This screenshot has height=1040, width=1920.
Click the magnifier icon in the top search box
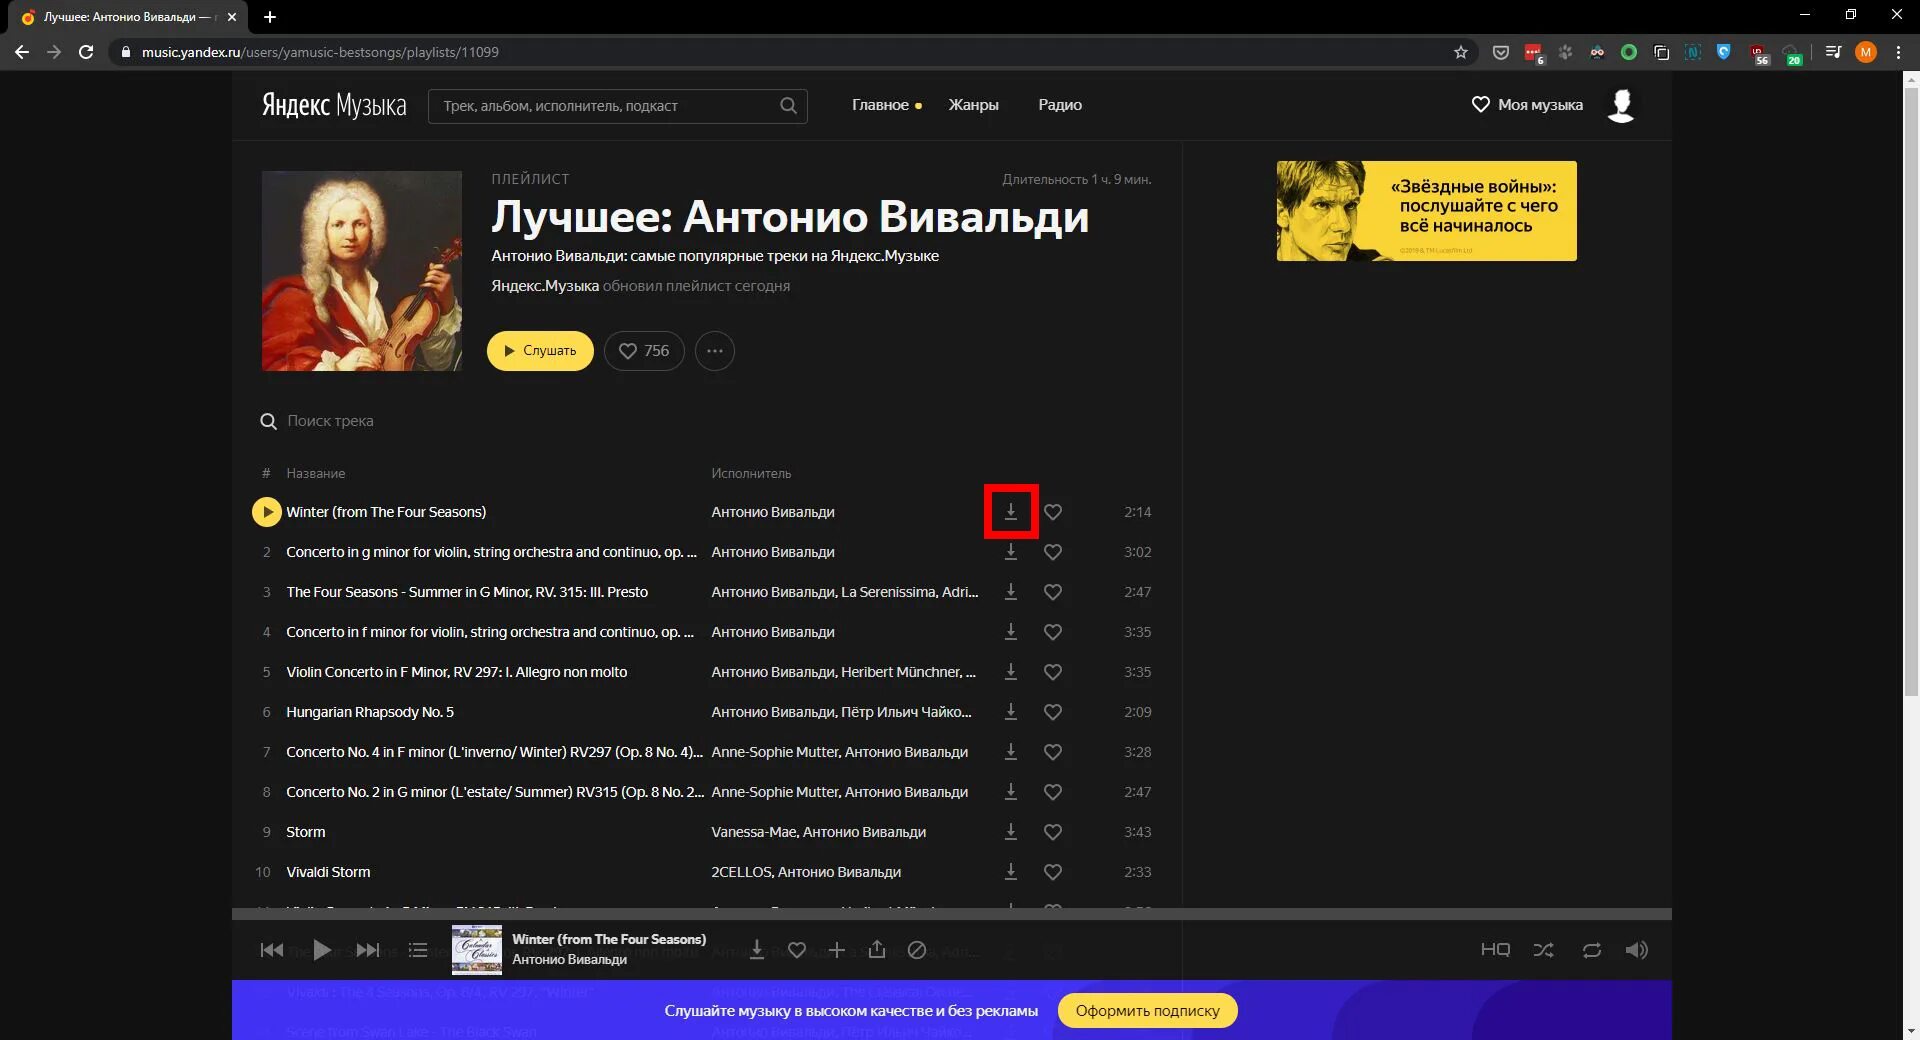(789, 106)
